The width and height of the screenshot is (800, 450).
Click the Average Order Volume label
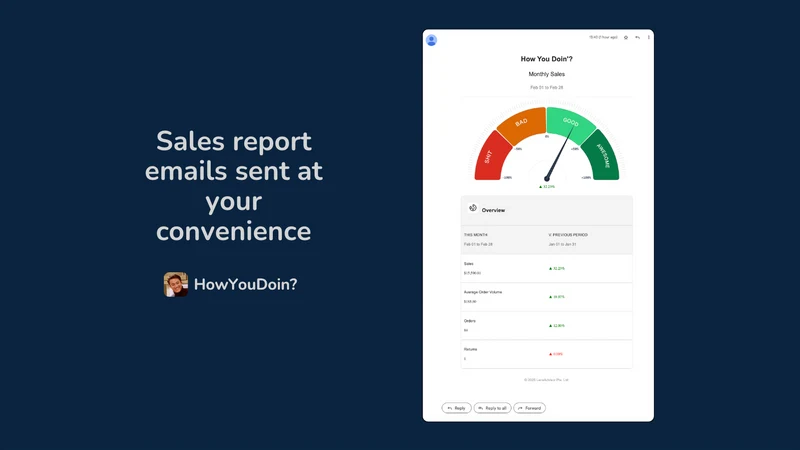[x=483, y=292]
